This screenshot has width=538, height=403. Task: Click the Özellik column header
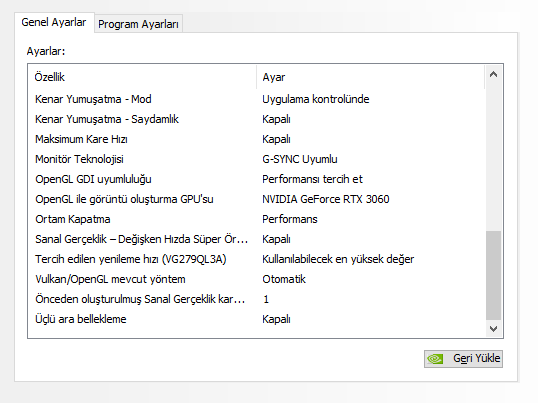[x=142, y=77]
